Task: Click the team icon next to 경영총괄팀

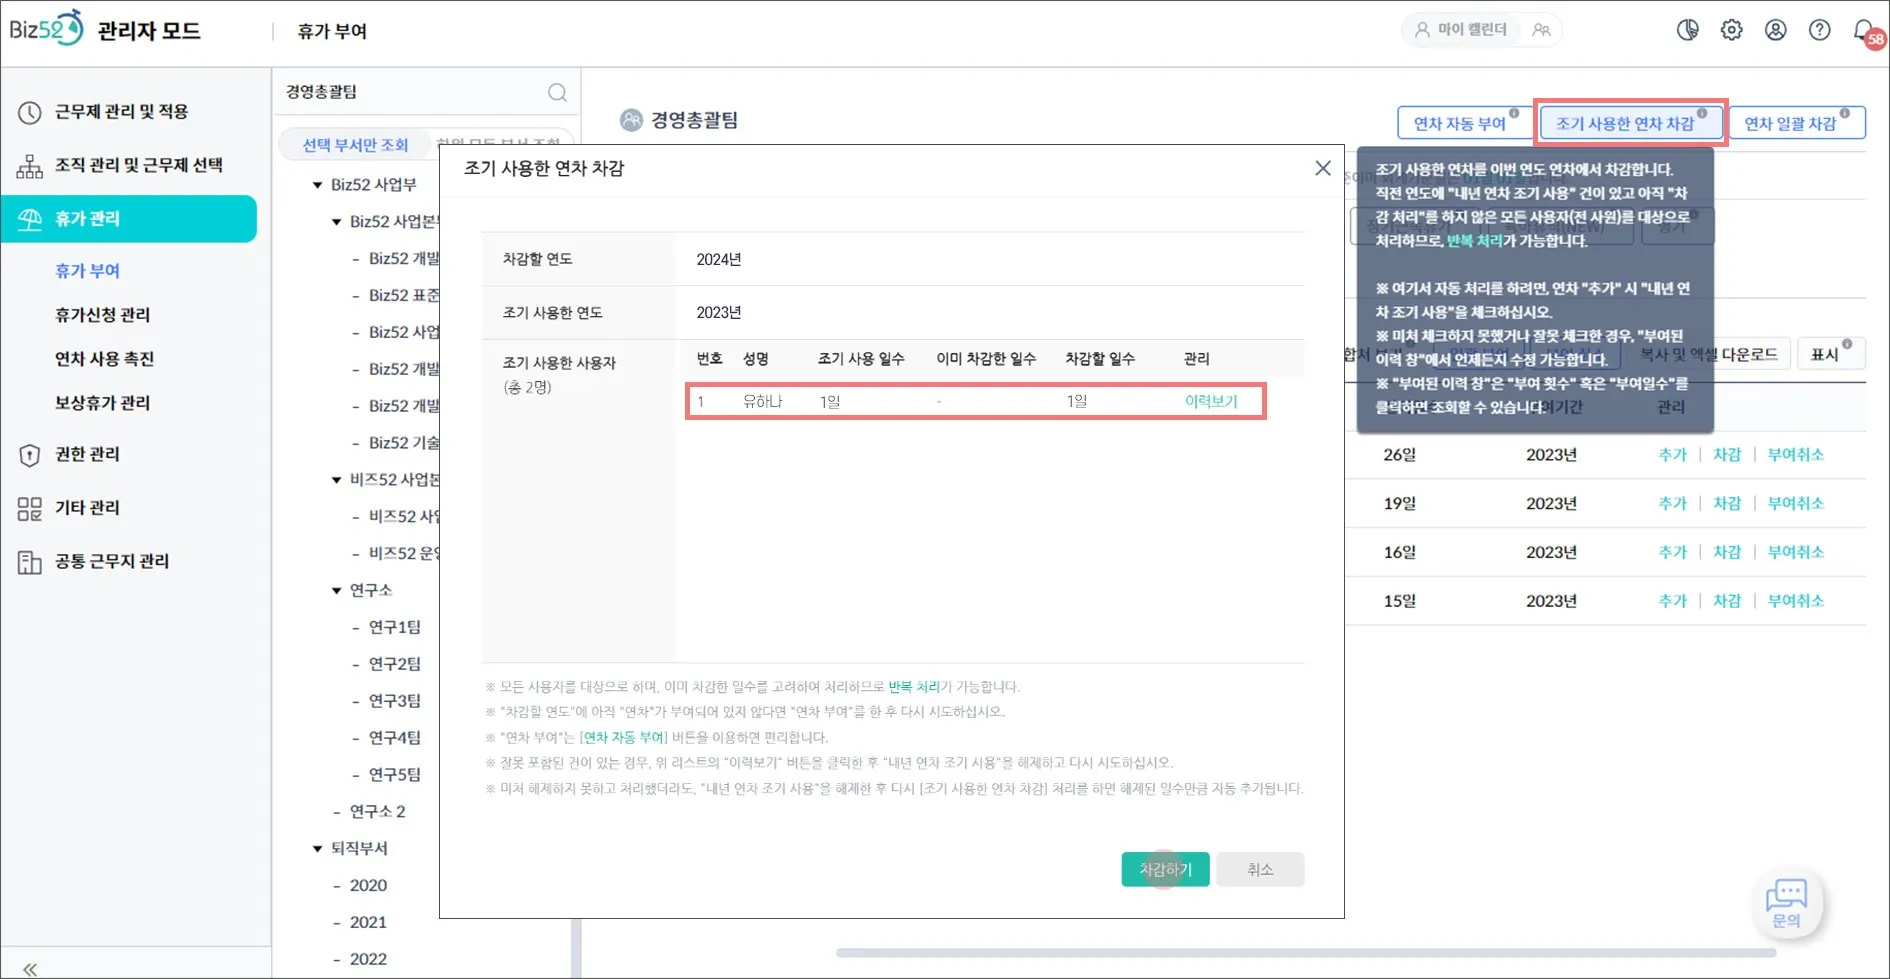Action: [631, 120]
